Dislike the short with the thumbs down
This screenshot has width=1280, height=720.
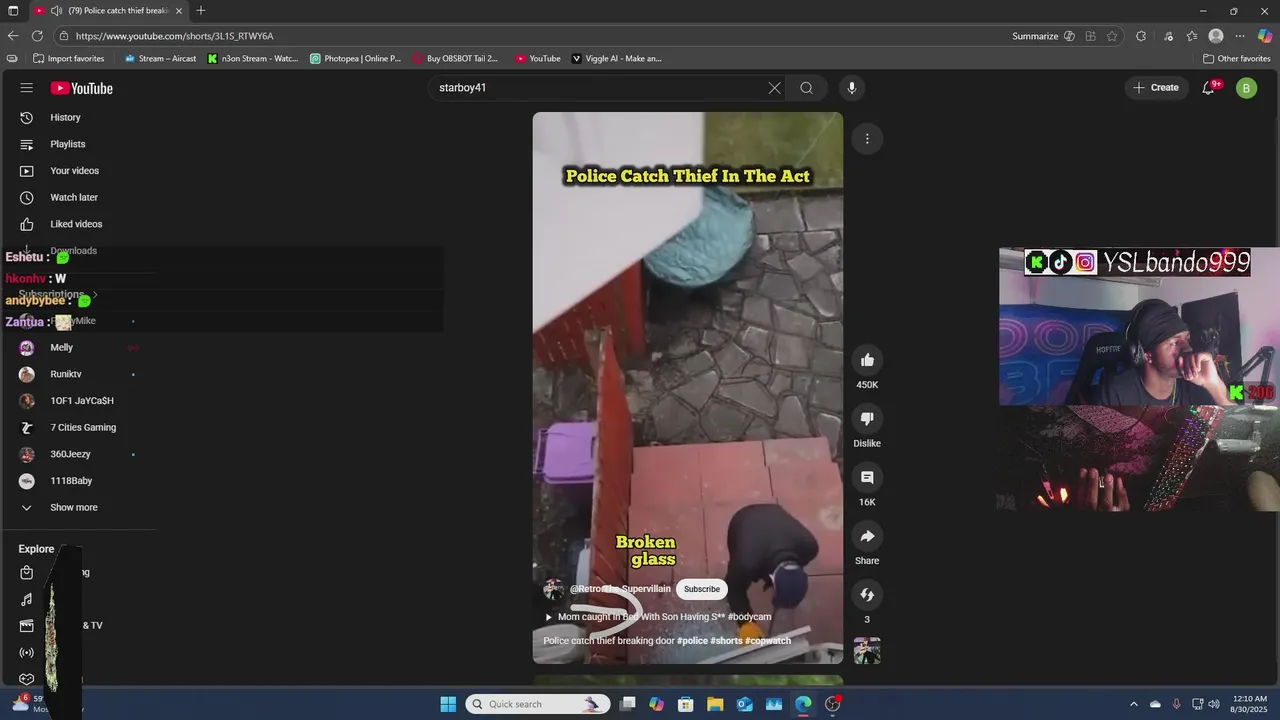867,419
